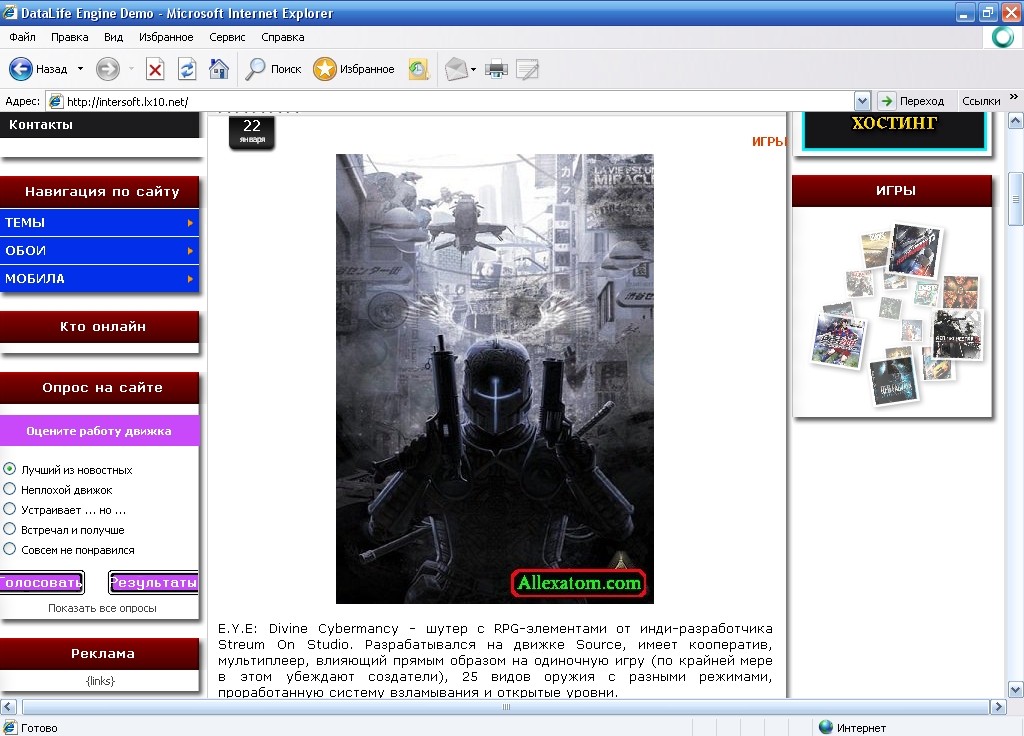This screenshot has width=1024, height=736.
Task: Click the Реклама block header
Action: 99,654
